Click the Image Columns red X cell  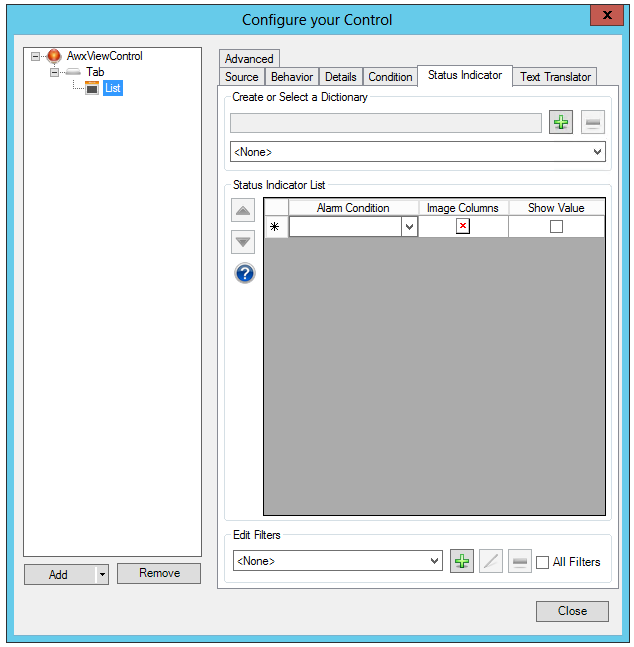point(463,227)
